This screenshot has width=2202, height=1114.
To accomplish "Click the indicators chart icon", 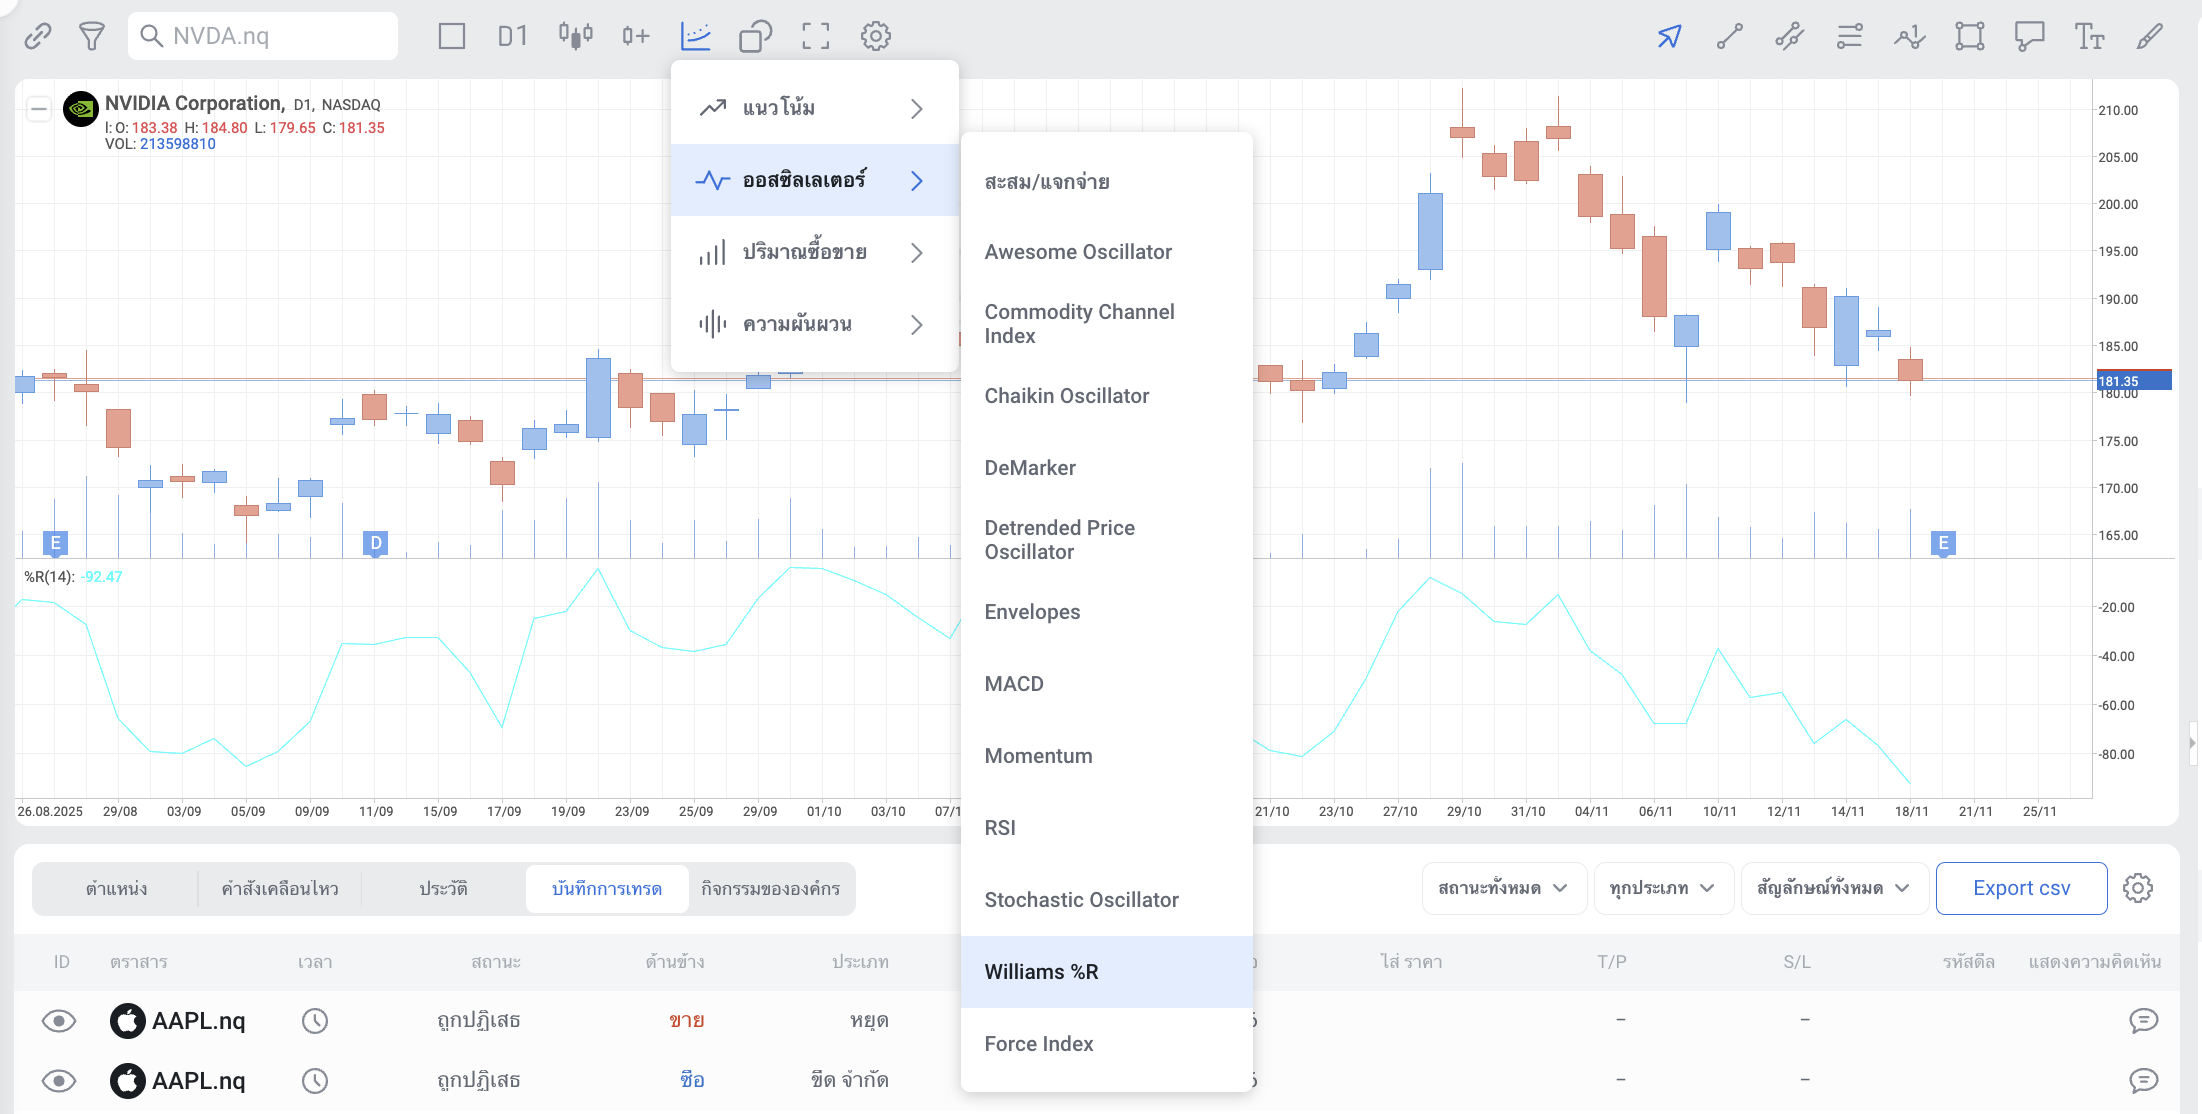I will coord(695,37).
